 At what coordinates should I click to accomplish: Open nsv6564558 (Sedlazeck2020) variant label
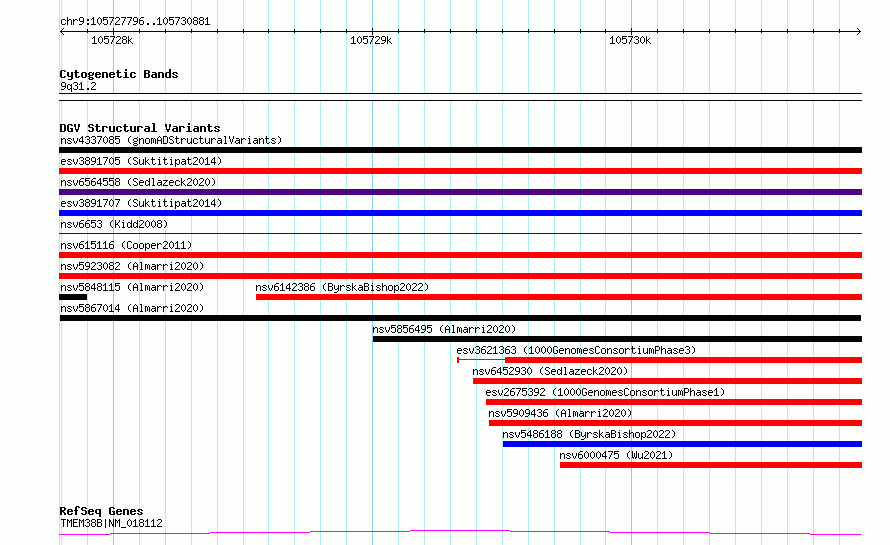tap(138, 182)
